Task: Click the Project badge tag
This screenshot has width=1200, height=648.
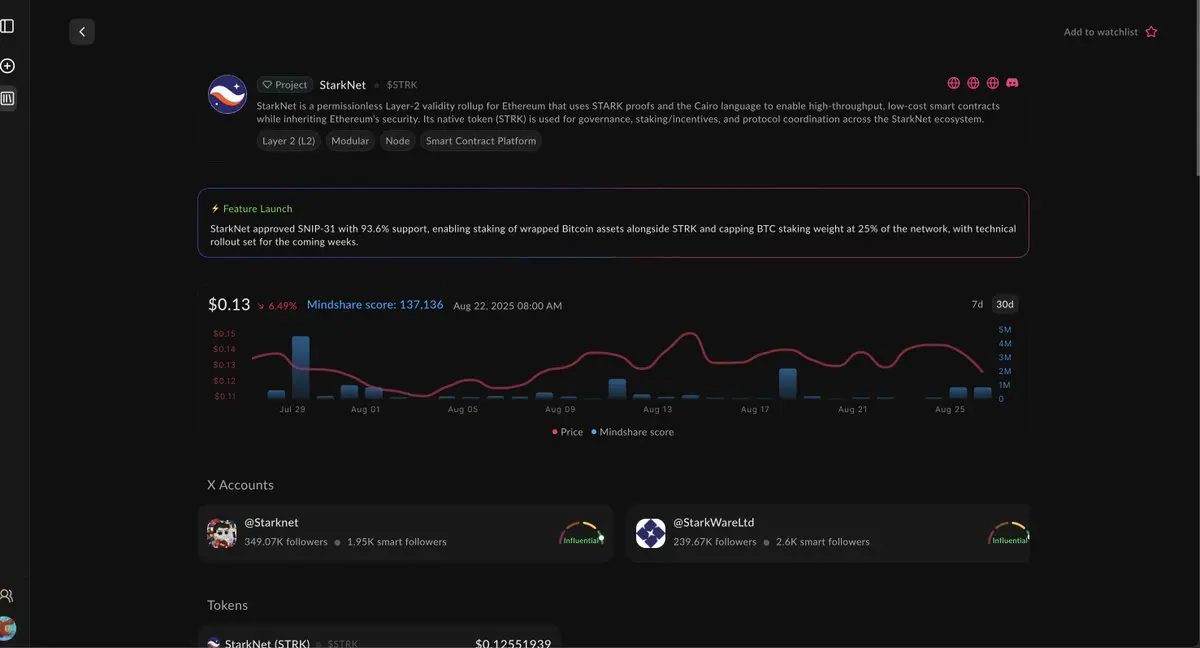Action: [x=285, y=85]
